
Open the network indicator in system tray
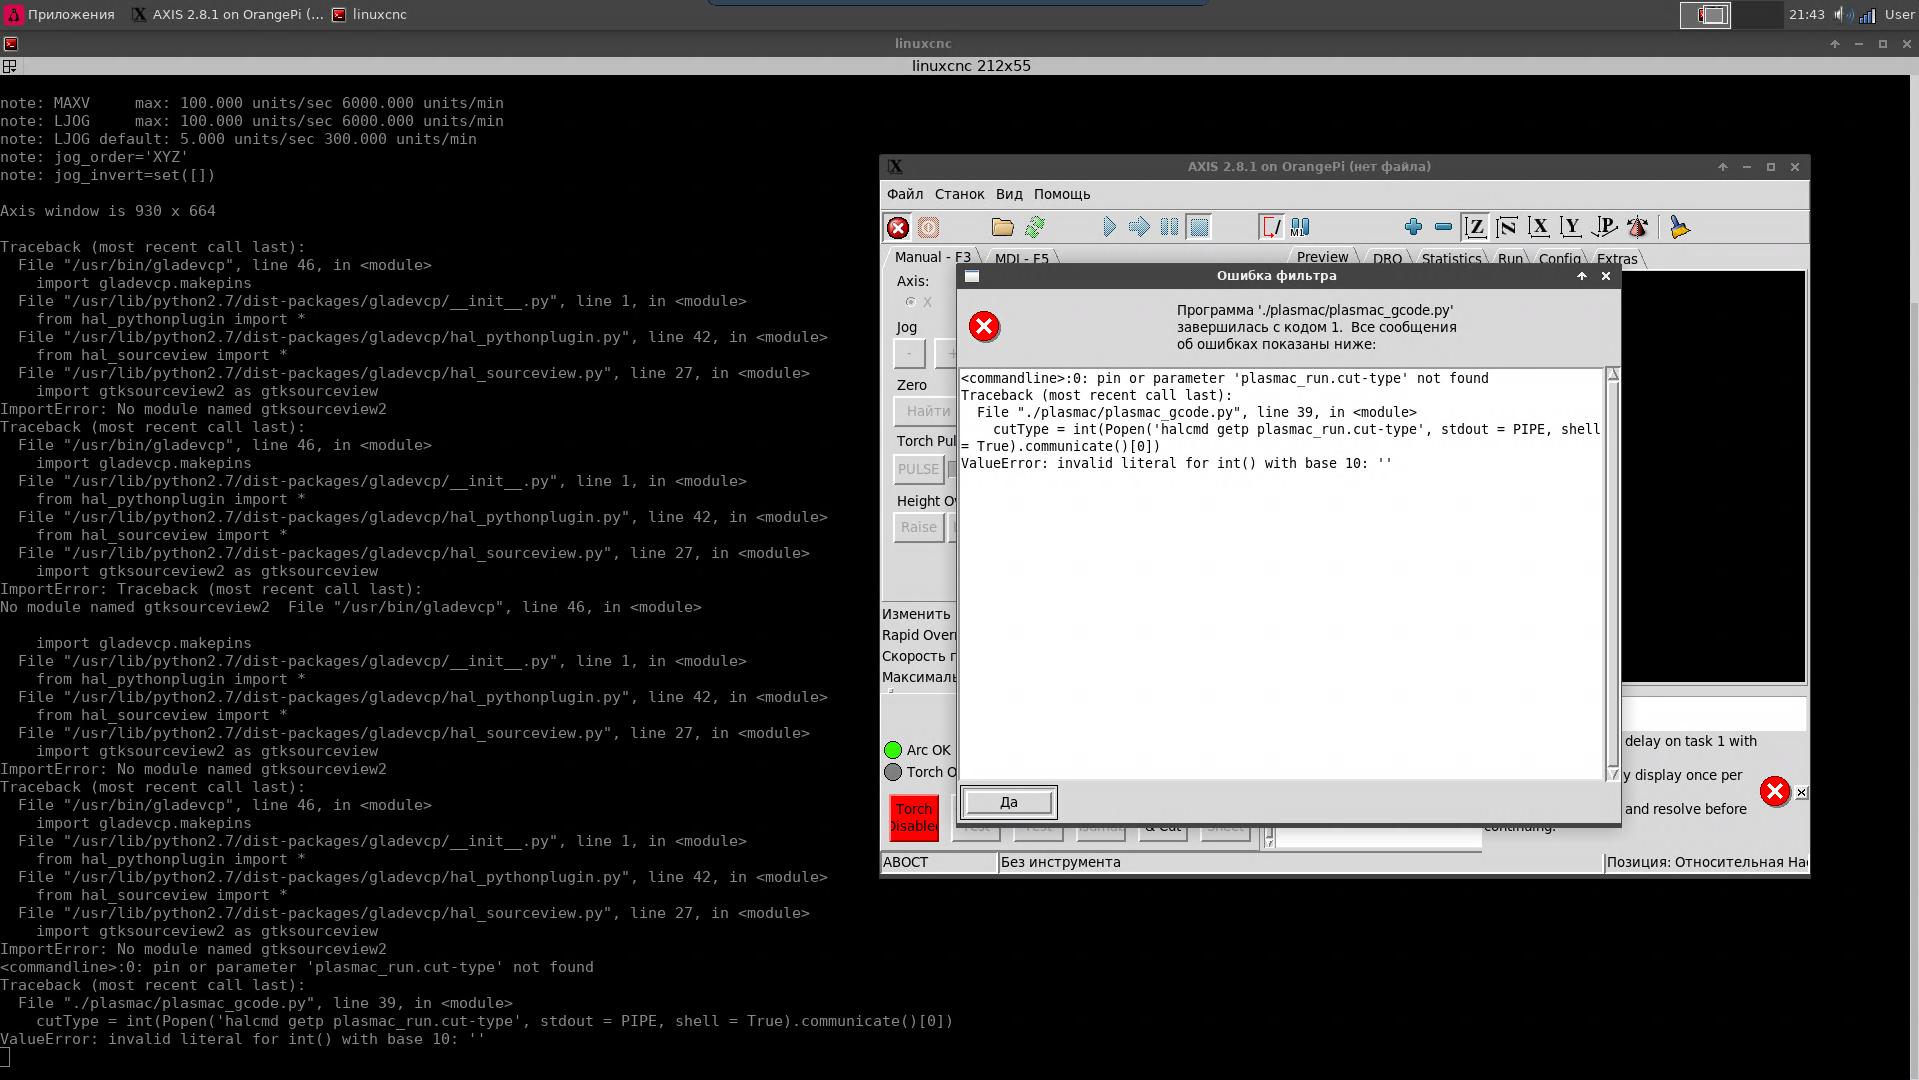click(x=1867, y=14)
